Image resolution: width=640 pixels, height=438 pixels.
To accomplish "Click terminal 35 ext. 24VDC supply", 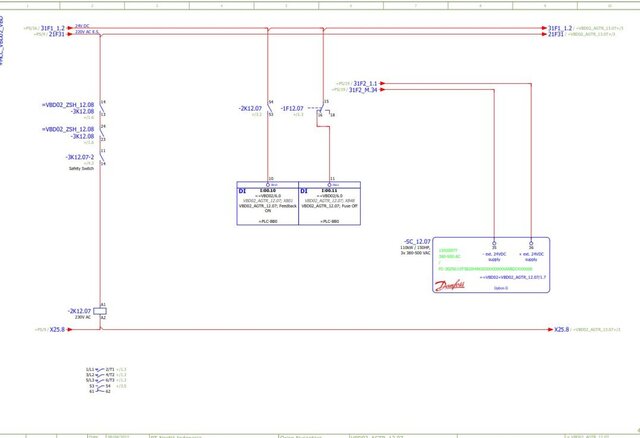I will [x=494, y=246].
